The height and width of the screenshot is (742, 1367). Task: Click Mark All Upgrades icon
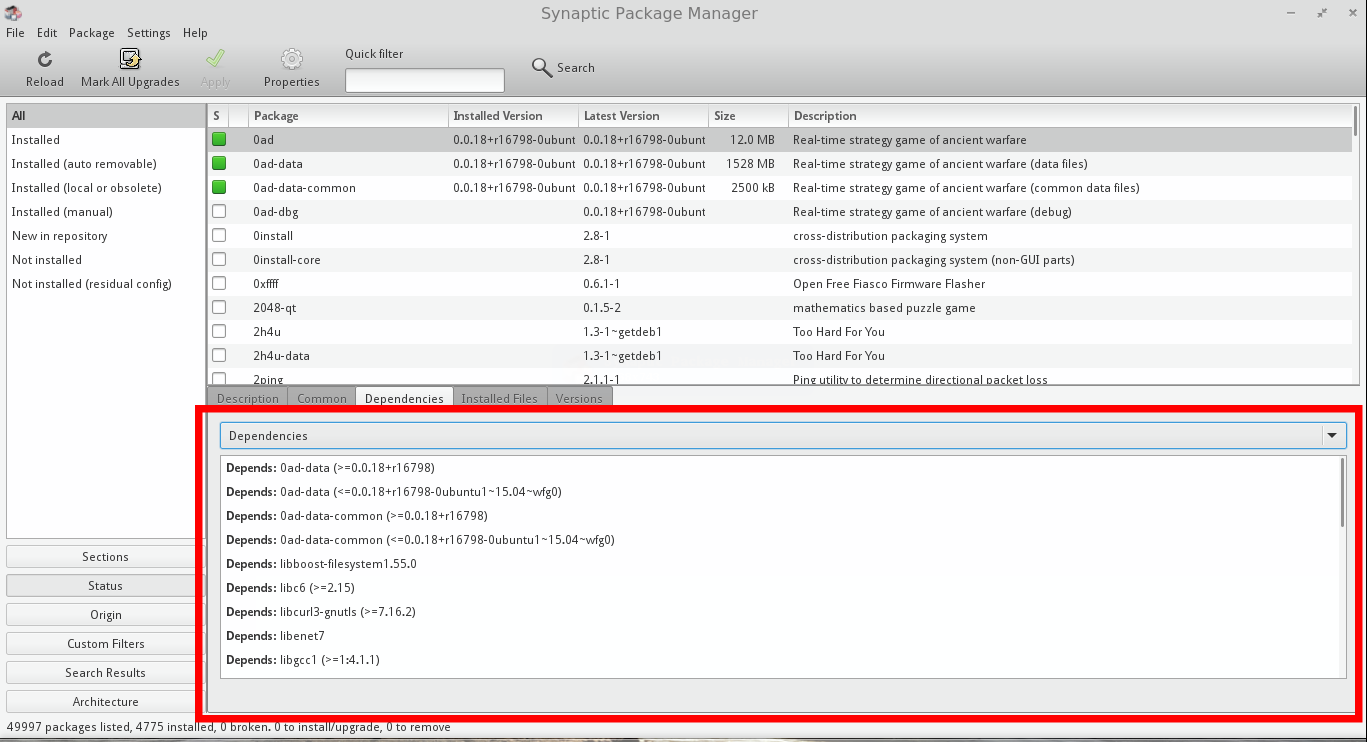[130, 59]
